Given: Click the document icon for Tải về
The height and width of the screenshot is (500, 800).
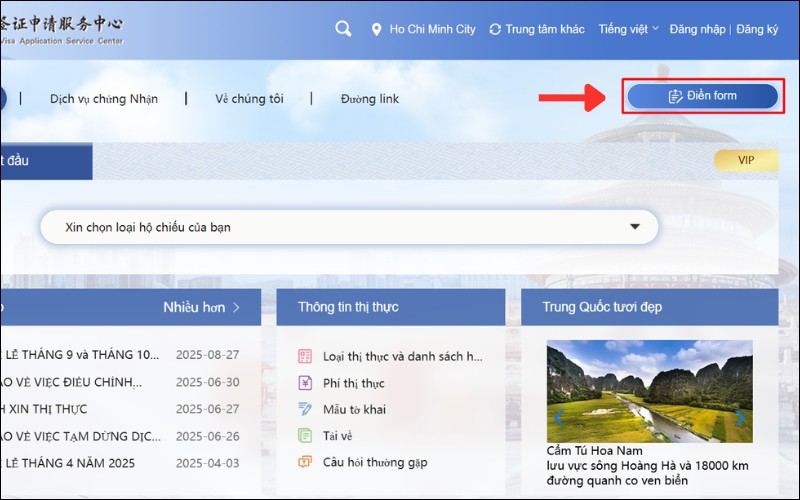Looking at the screenshot, I should [305, 435].
